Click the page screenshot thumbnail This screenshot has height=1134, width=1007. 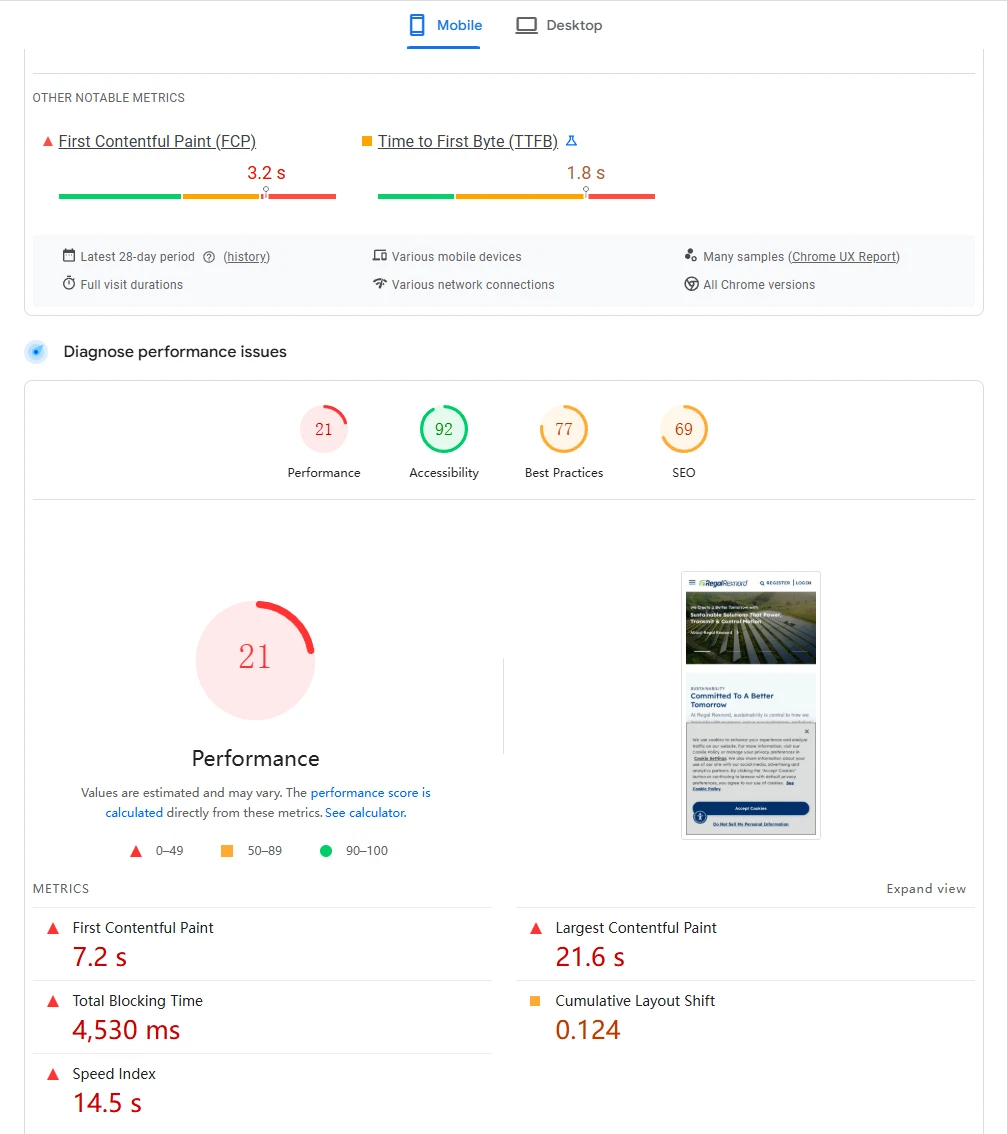(751, 706)
